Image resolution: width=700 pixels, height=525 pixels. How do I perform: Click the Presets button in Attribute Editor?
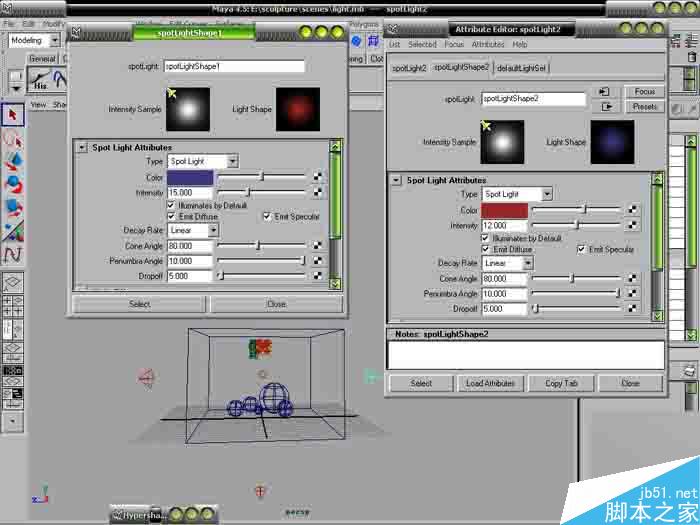(645, 107)
